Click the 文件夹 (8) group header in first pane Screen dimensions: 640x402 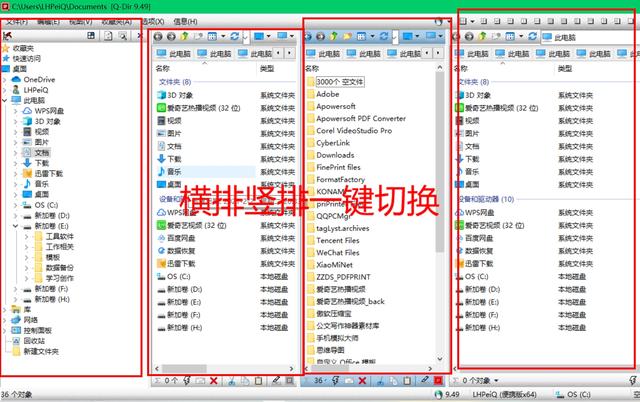175,82
